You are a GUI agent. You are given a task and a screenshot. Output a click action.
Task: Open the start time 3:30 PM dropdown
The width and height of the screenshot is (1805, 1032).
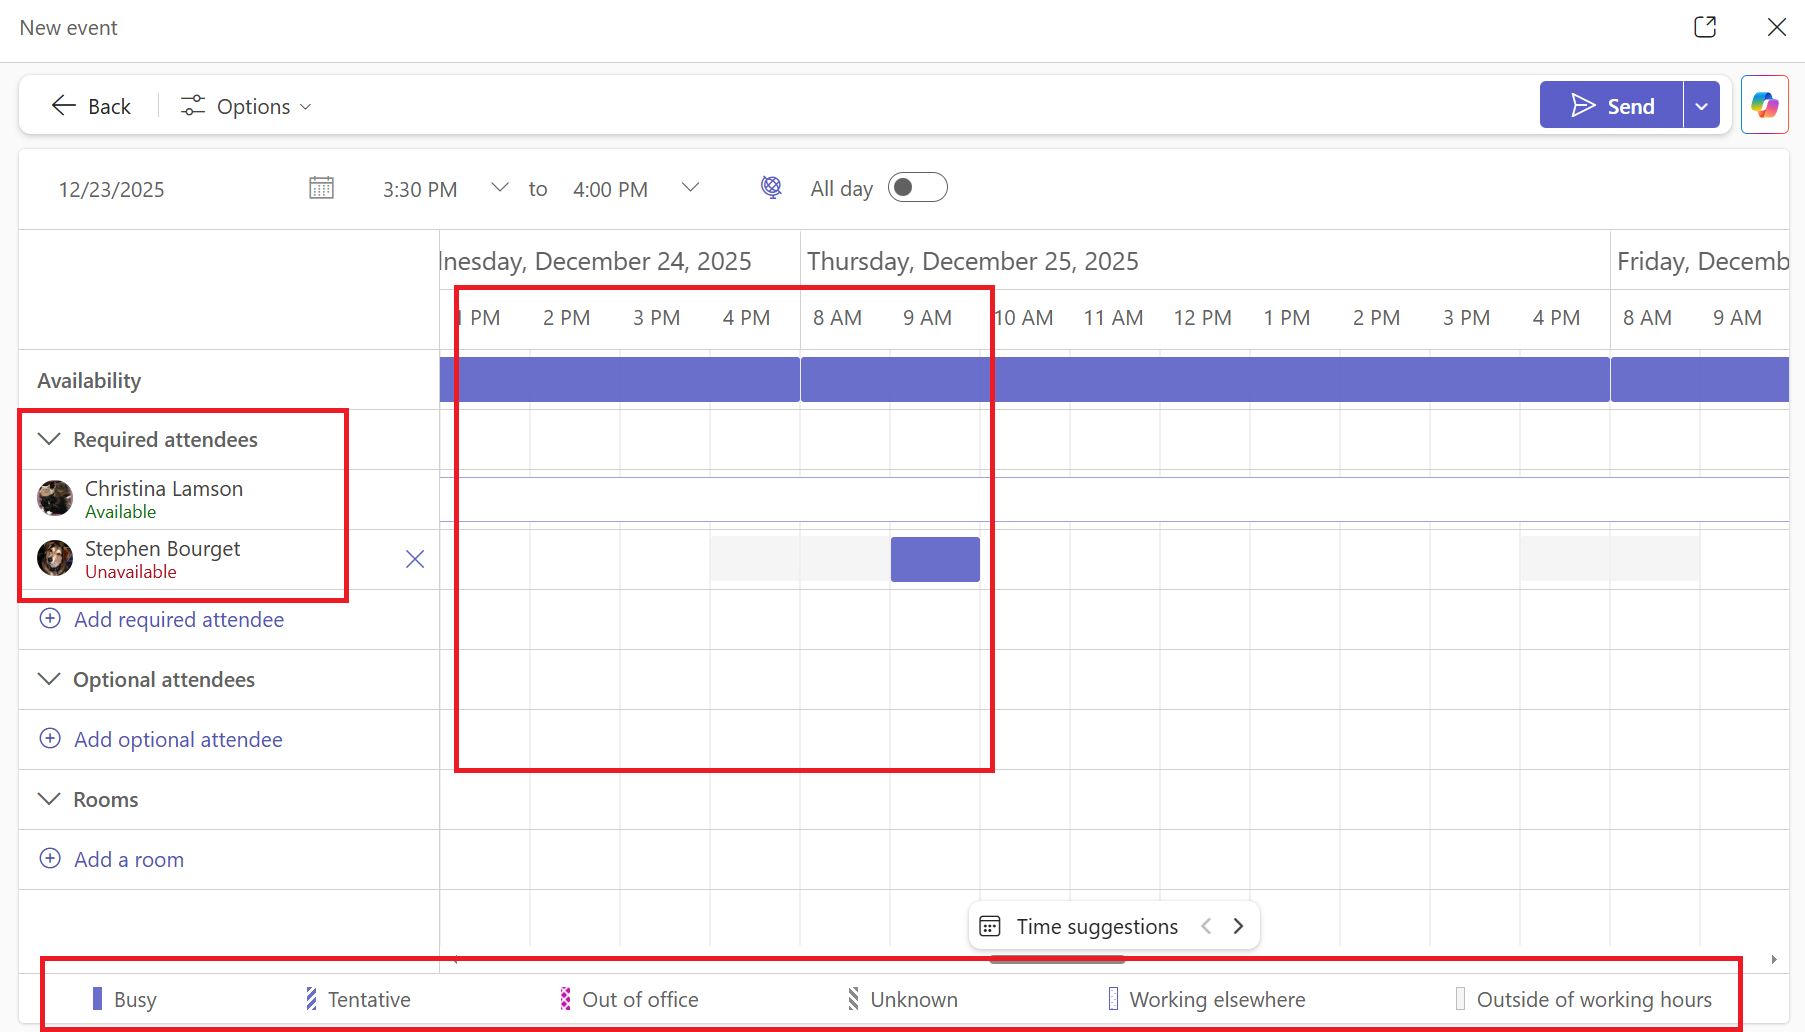(499, 188)
